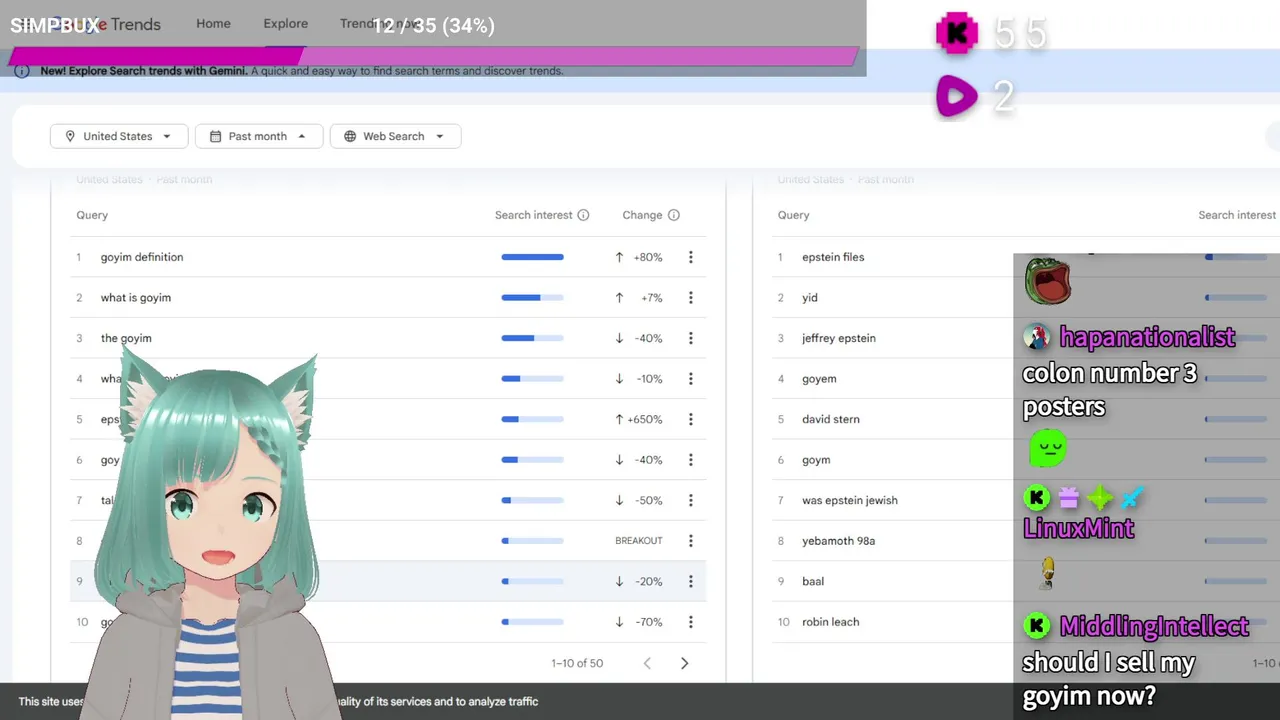Show Search interest info tooltip icon
1280x720 pixels.
click(583, 215)
